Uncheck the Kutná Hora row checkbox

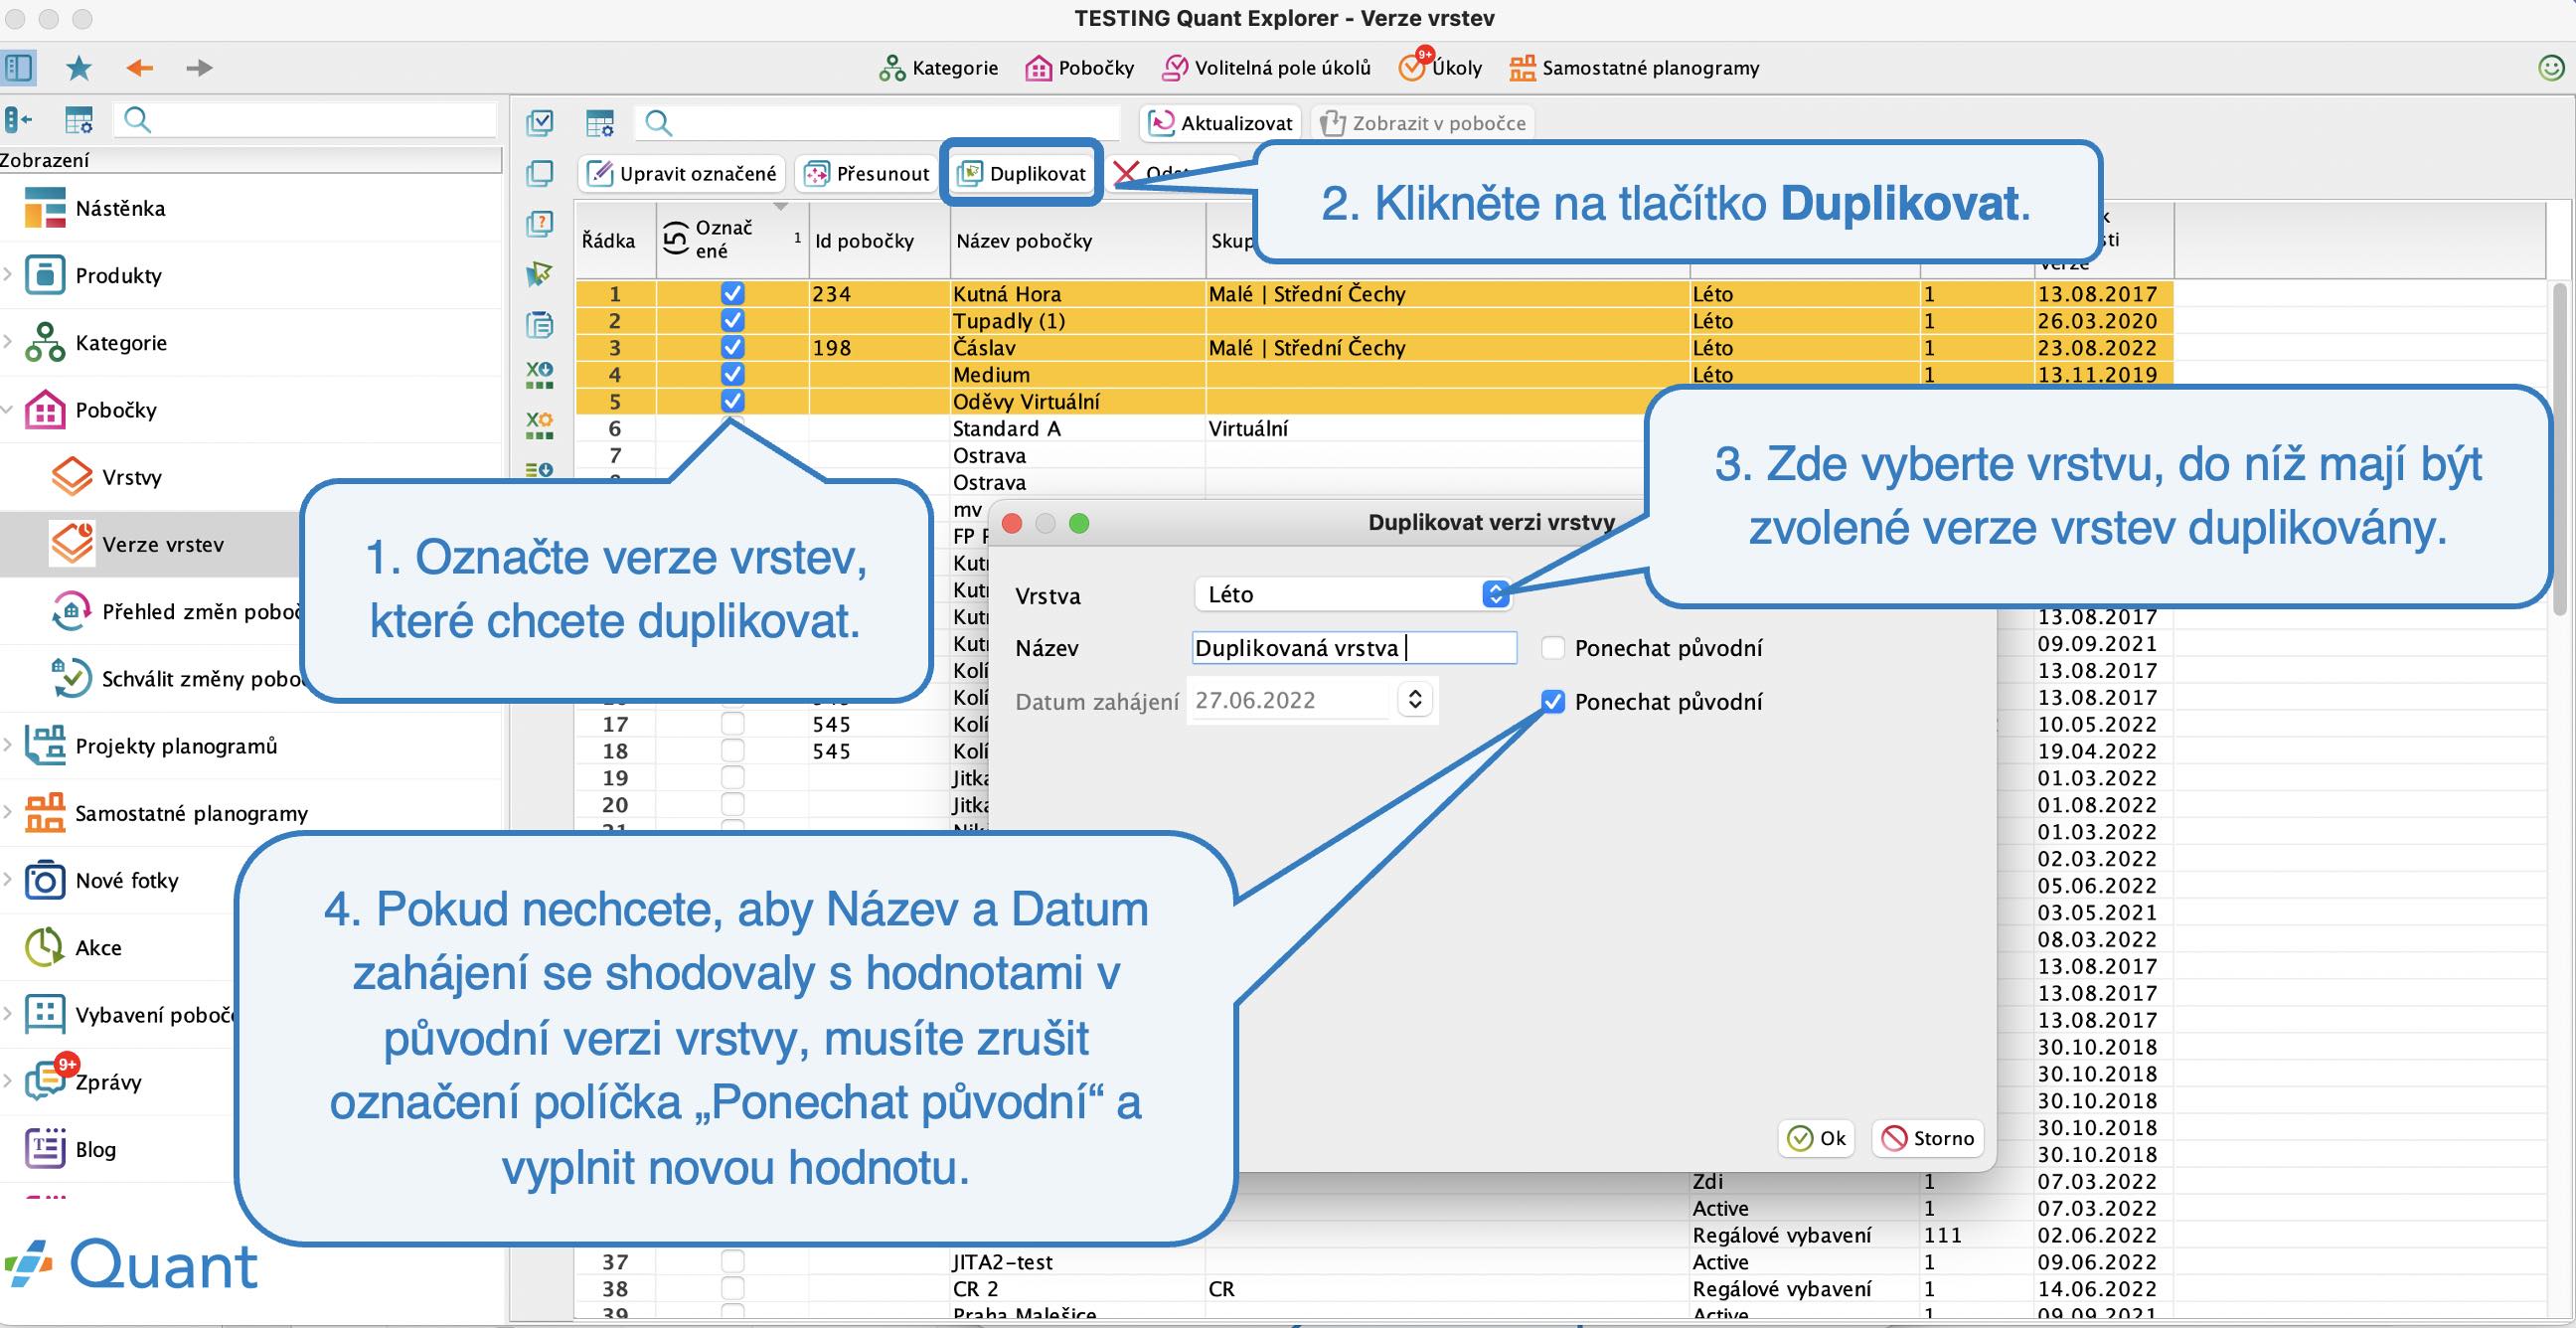coord(733,293)
